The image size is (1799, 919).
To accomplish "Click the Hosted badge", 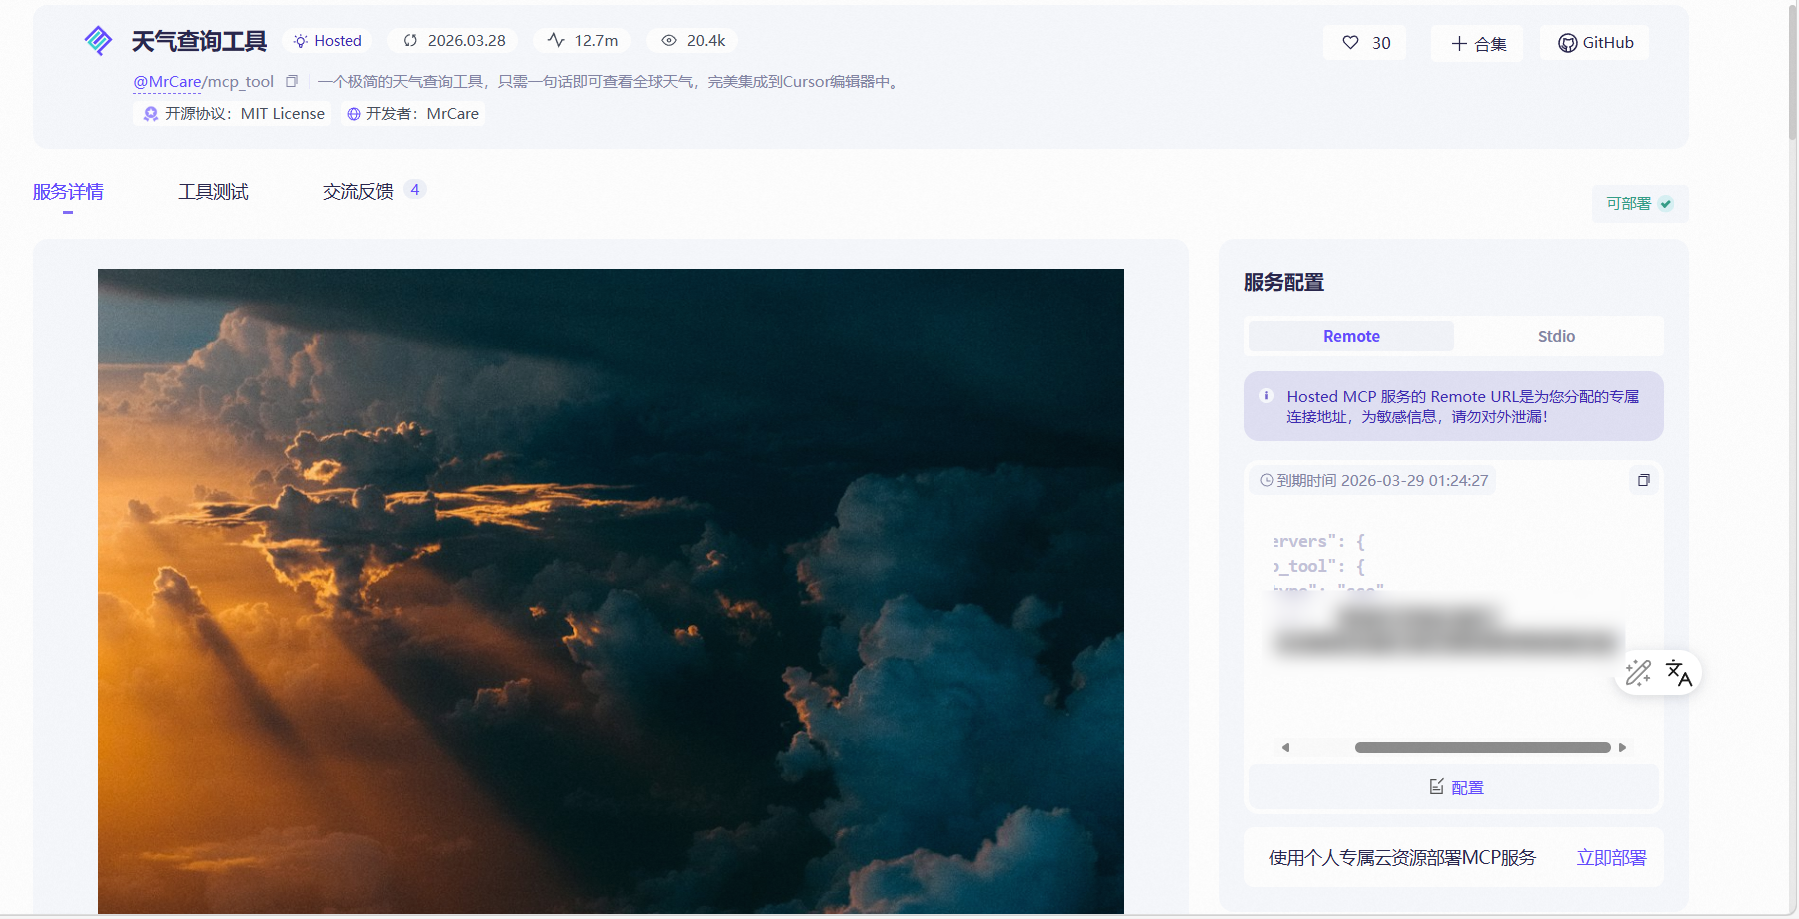I will coord(327,41).
